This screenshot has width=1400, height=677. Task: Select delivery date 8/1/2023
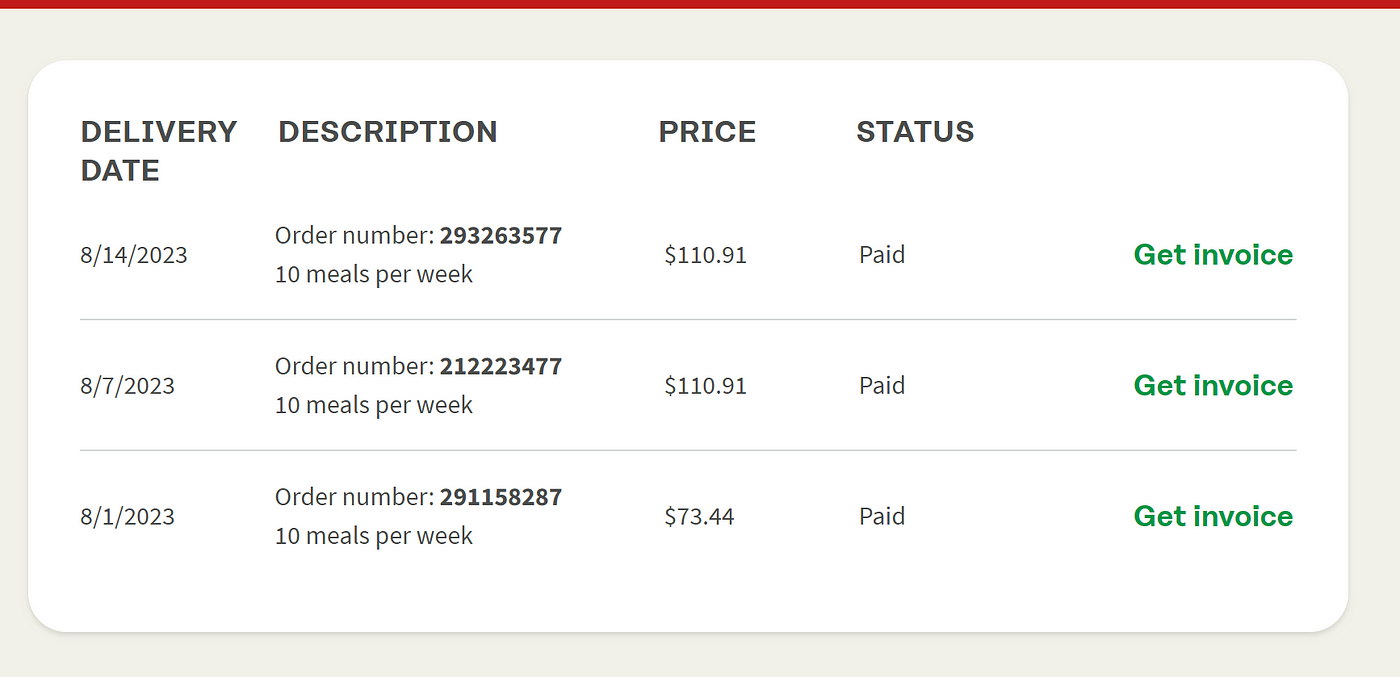(x=128, y=517)
